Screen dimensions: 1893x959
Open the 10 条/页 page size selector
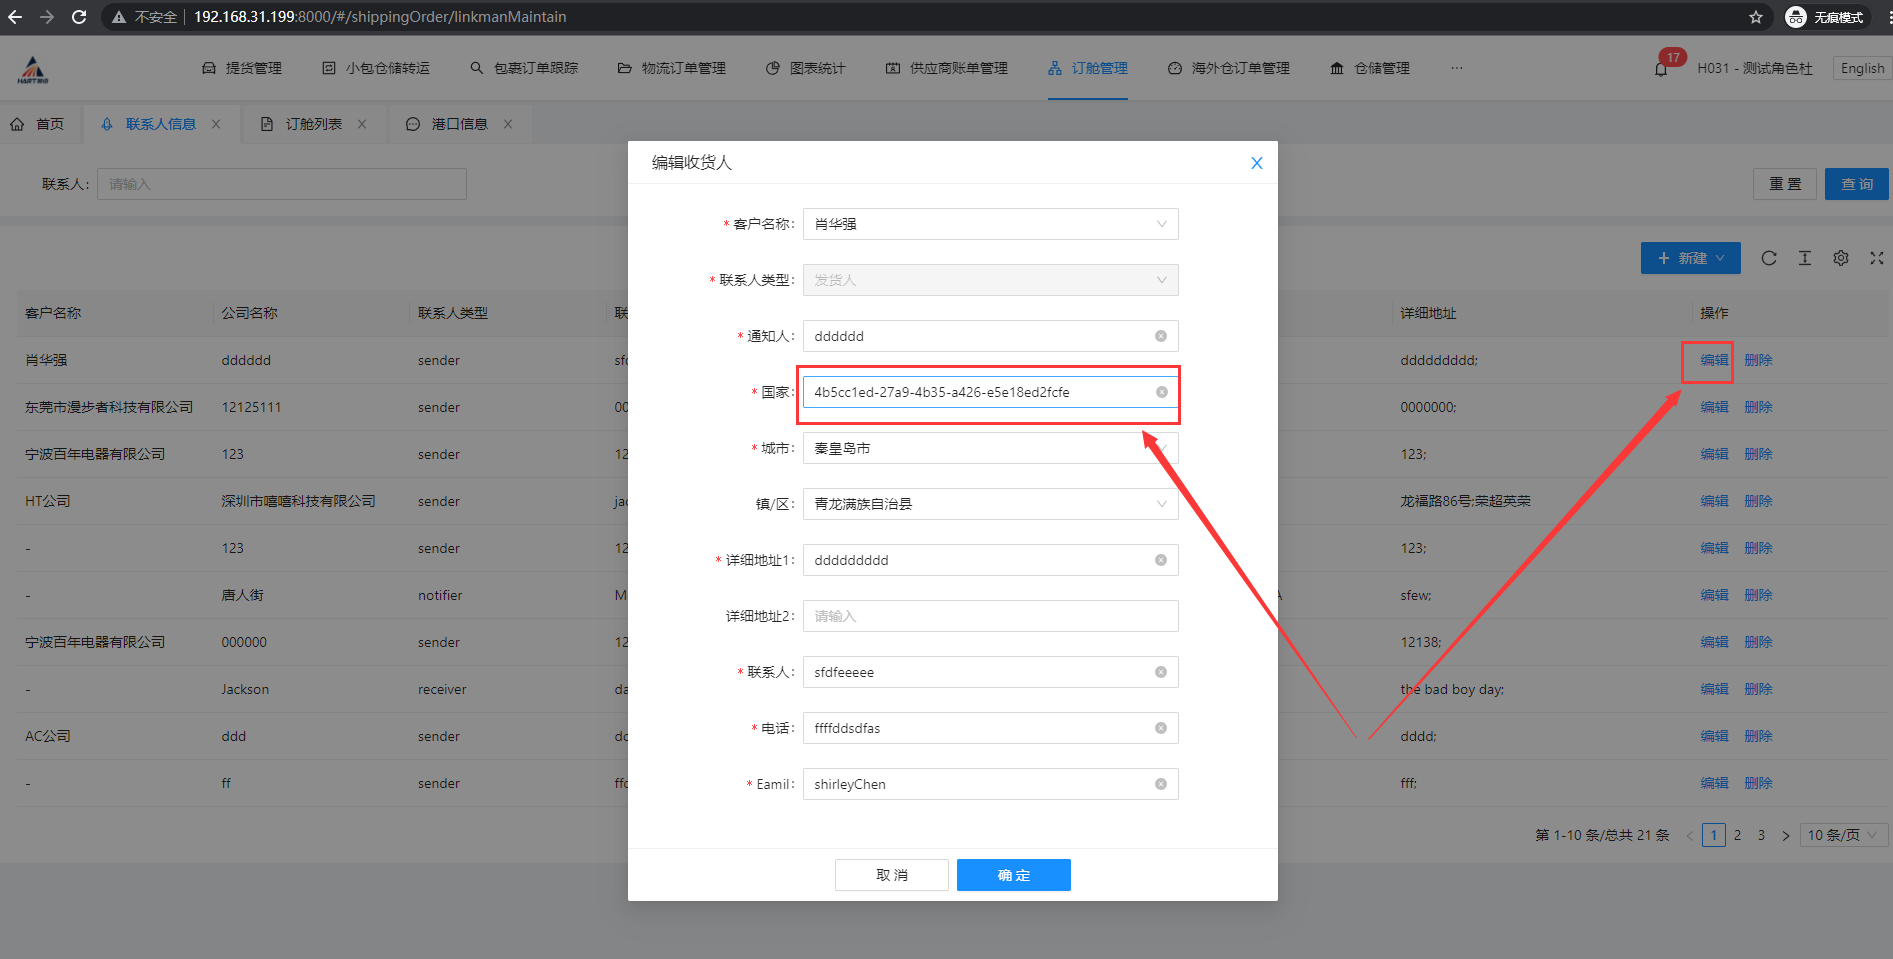[x=1843, y=835]
